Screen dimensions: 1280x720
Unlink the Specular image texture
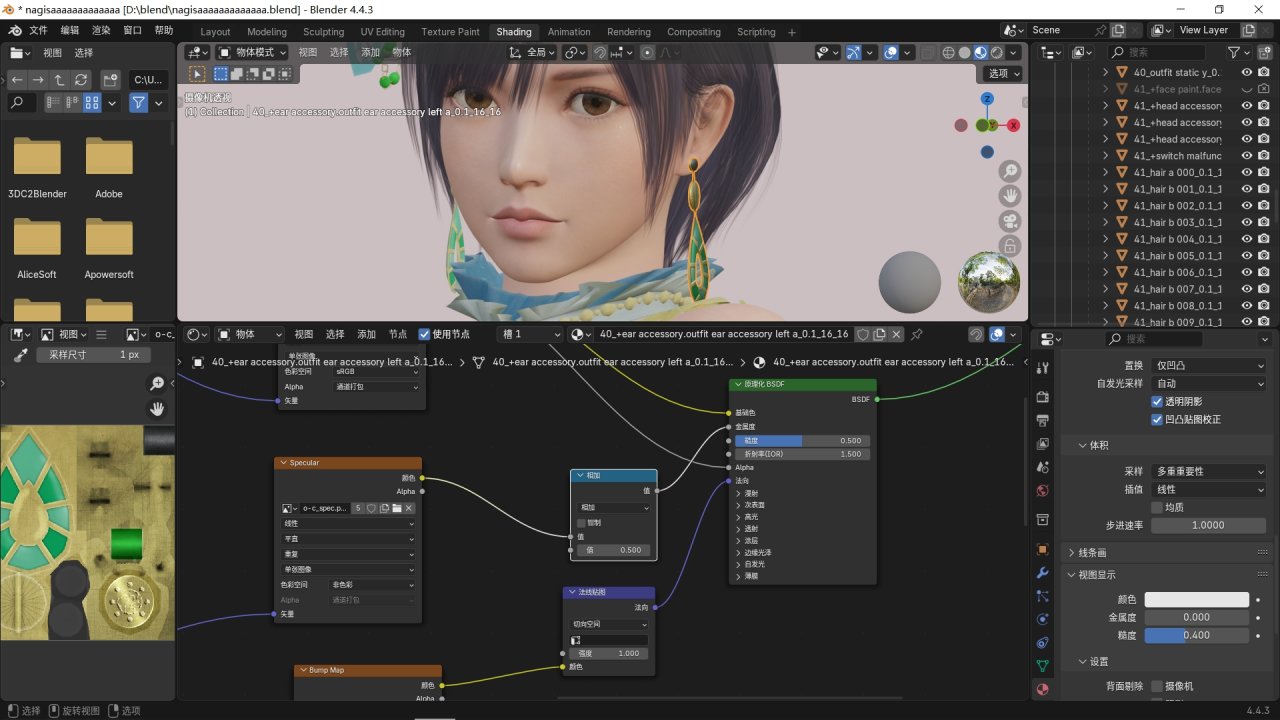408,508
